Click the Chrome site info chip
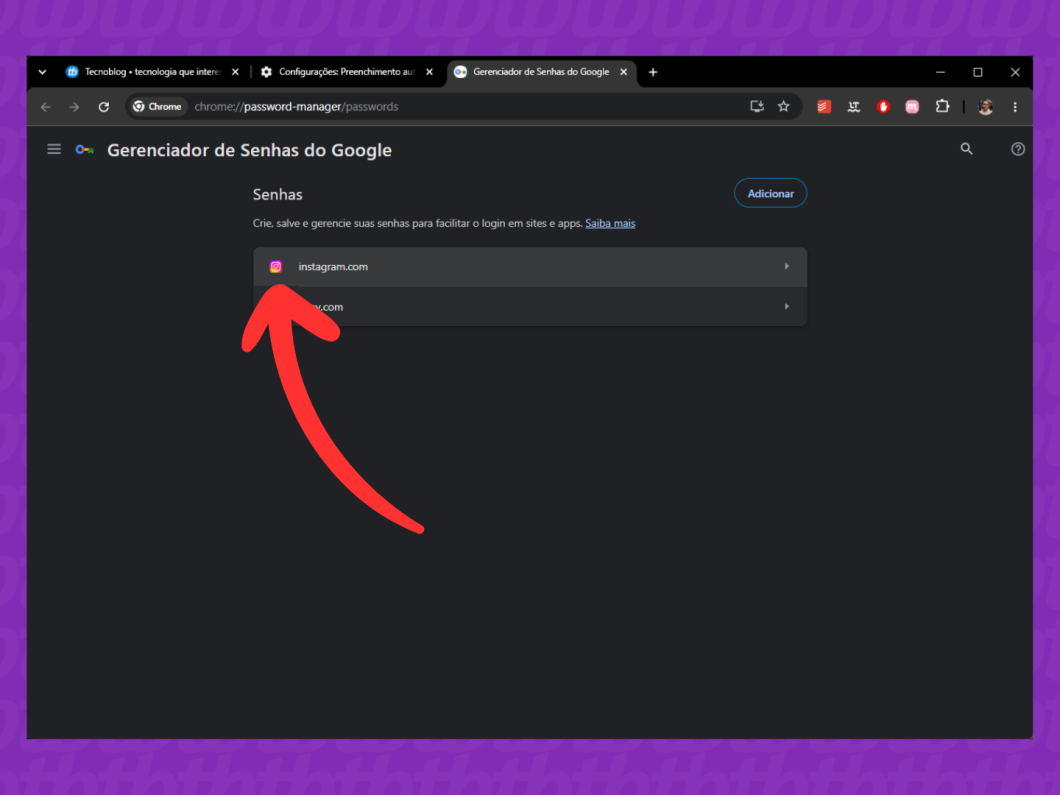Image resolution: width=1060 pixels, height=795 pixels. 158,107
